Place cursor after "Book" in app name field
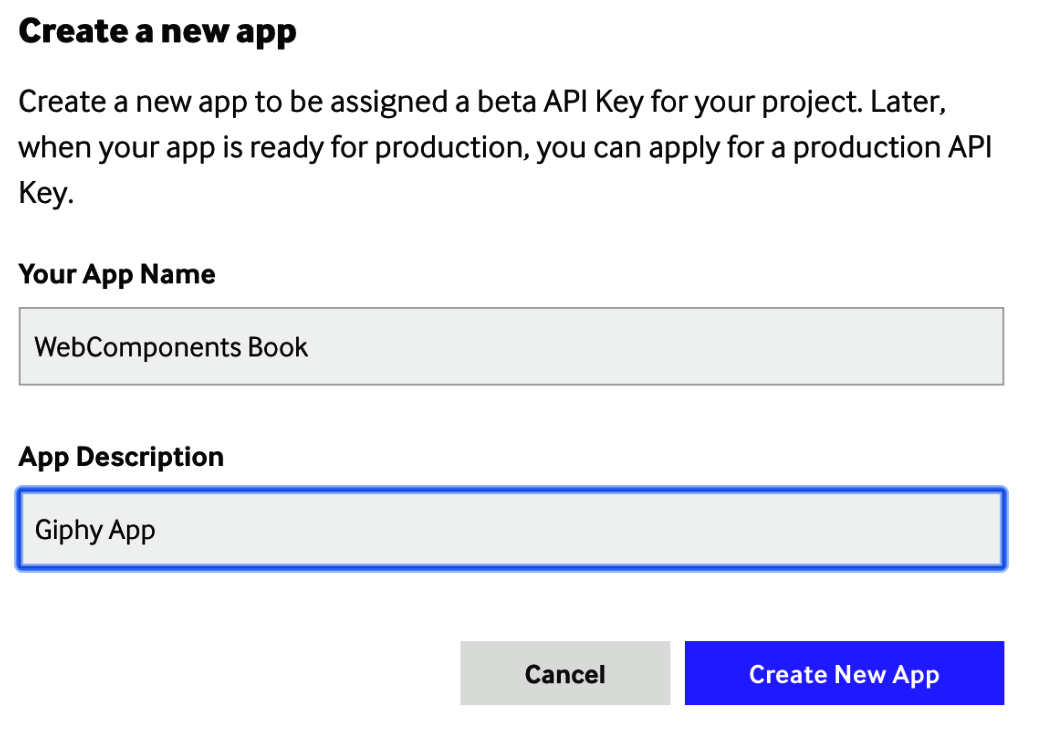The width and height of the screenshot is (1037, 737). tap(310, 347)
